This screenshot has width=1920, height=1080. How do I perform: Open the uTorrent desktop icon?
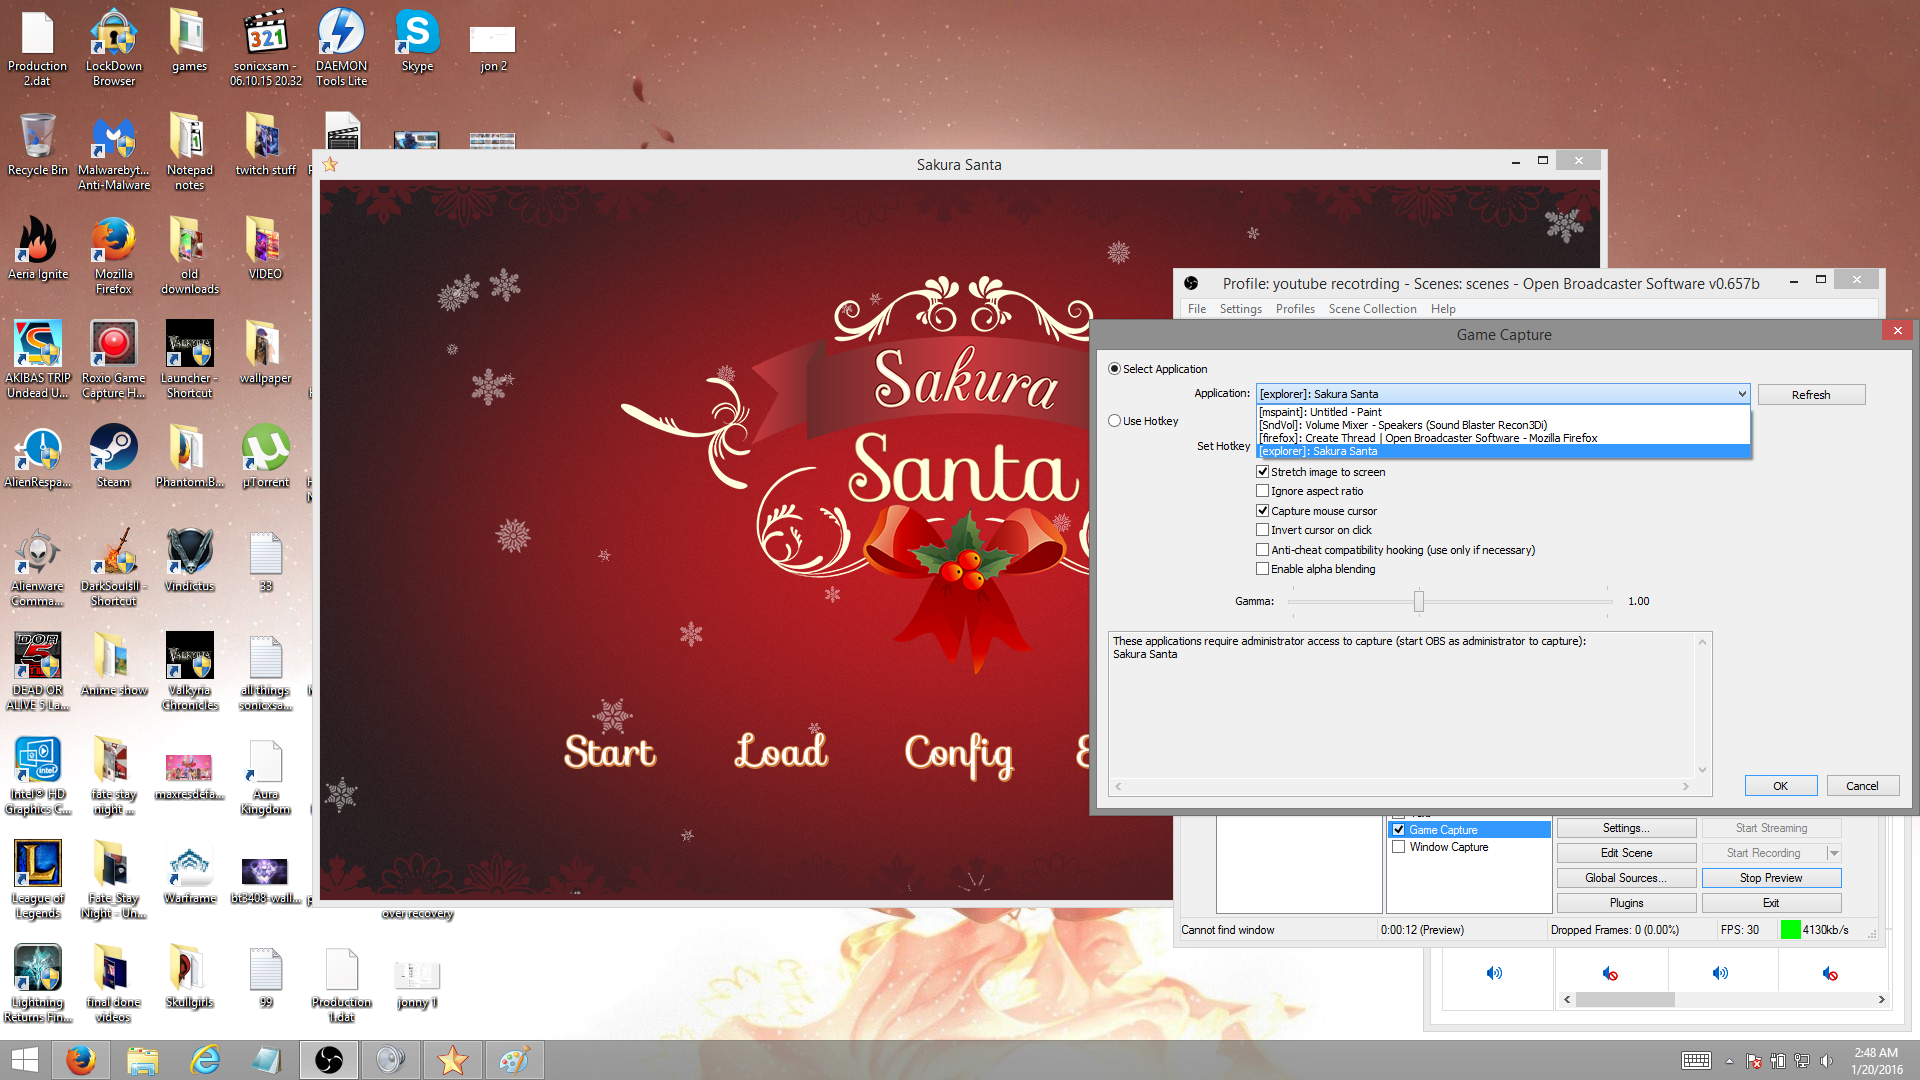point(266,456)
